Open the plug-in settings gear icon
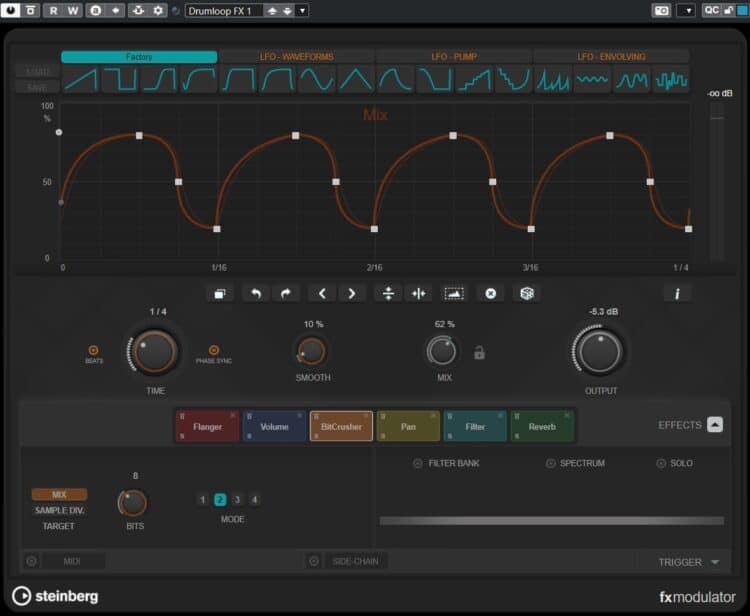The width and height of the screenshot is (750, 616). coord(158,11)
